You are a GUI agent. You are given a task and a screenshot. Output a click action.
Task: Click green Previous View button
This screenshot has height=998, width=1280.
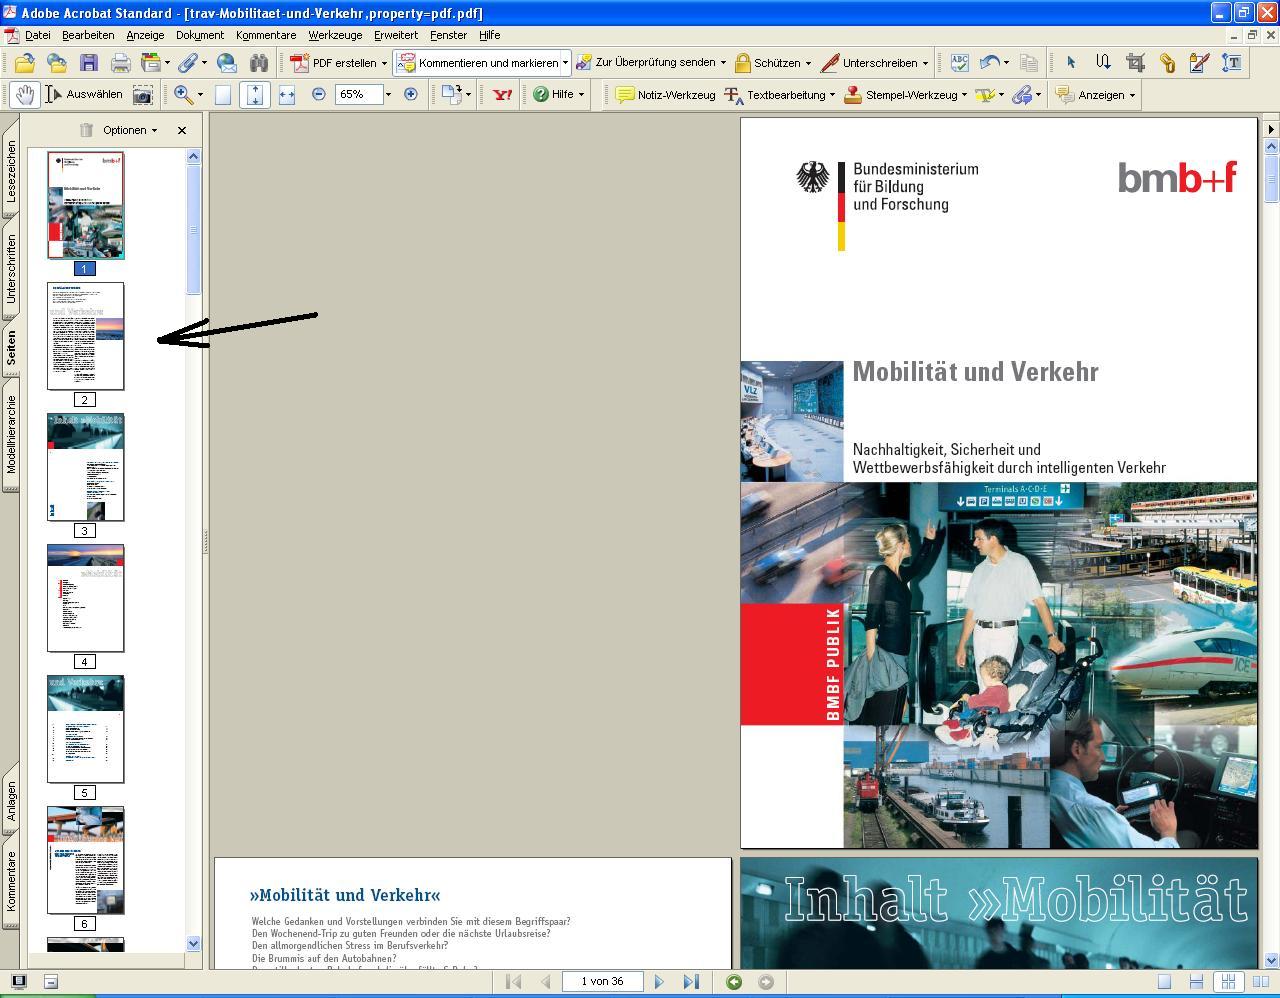click(734, 982)
